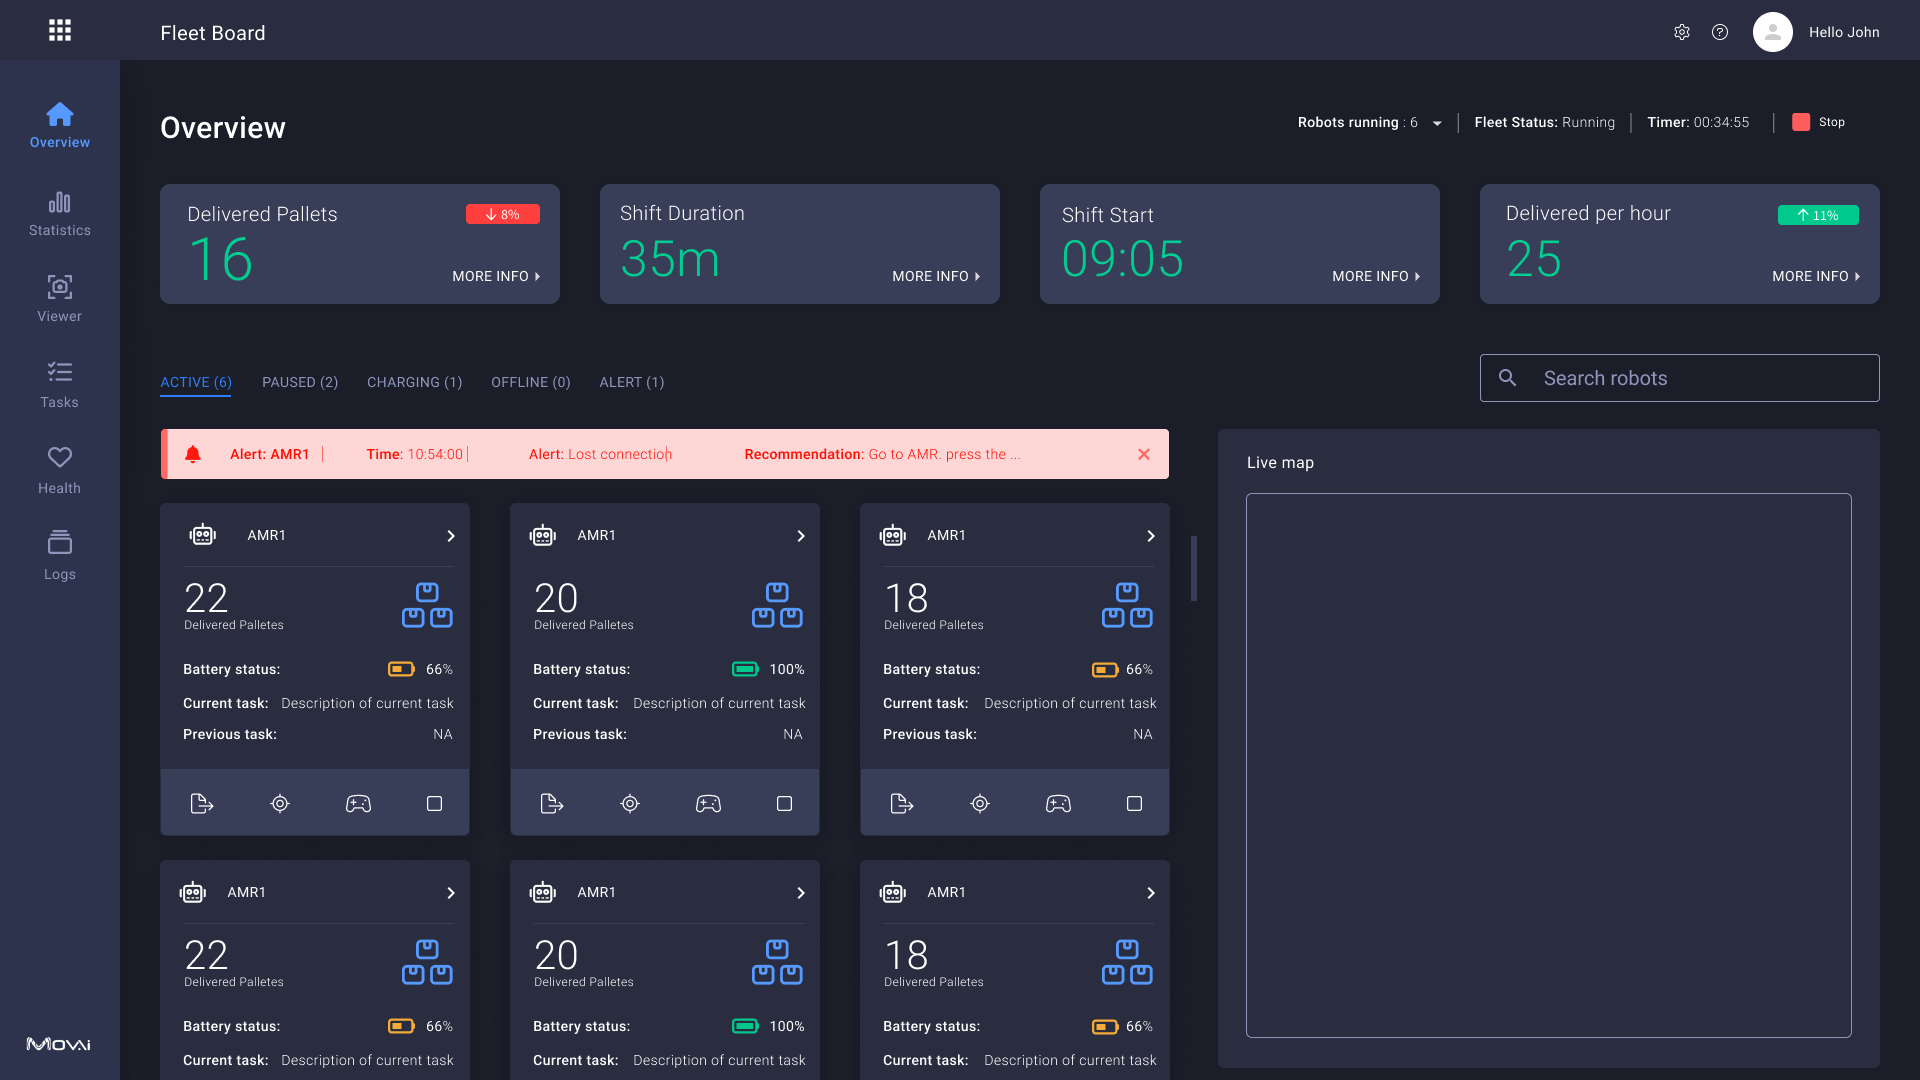Click the send-out icon in the 18 pallets card

(x=902, y=803)
